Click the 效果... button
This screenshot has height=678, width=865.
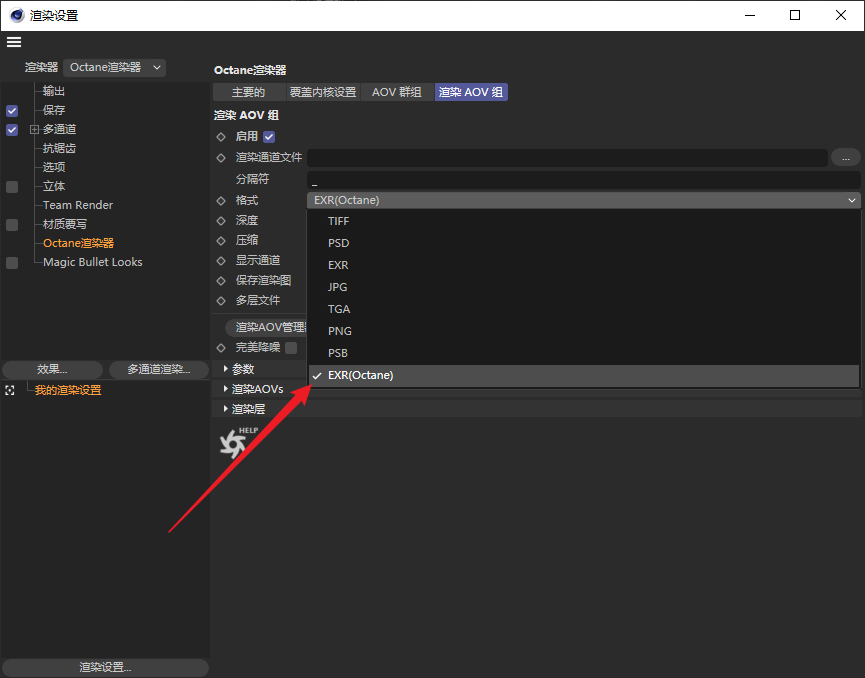pos(52,369)
